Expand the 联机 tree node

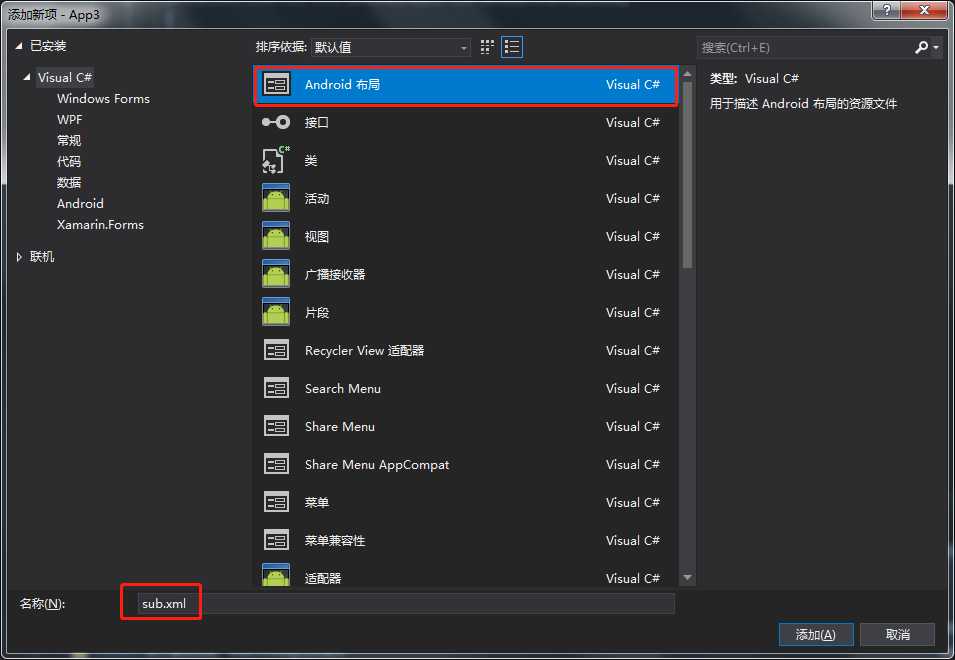(19, 257)
